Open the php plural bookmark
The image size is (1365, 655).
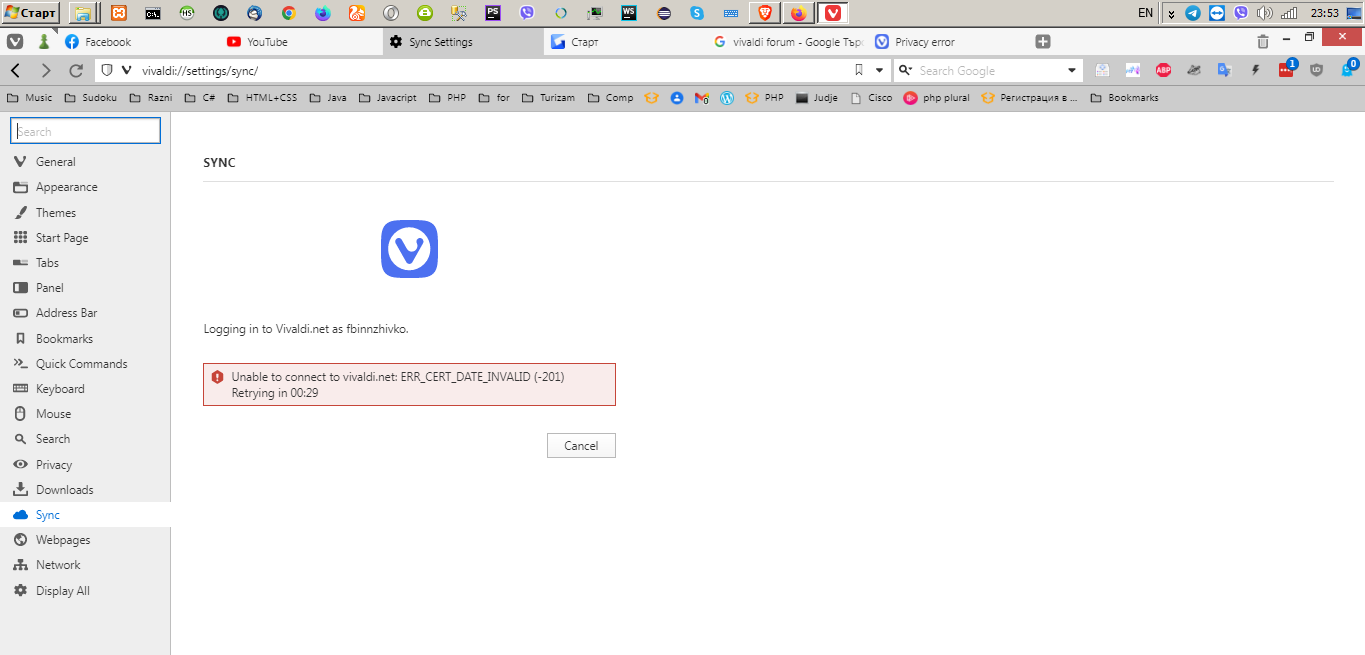pyautogui.click(x=936, y=98)
